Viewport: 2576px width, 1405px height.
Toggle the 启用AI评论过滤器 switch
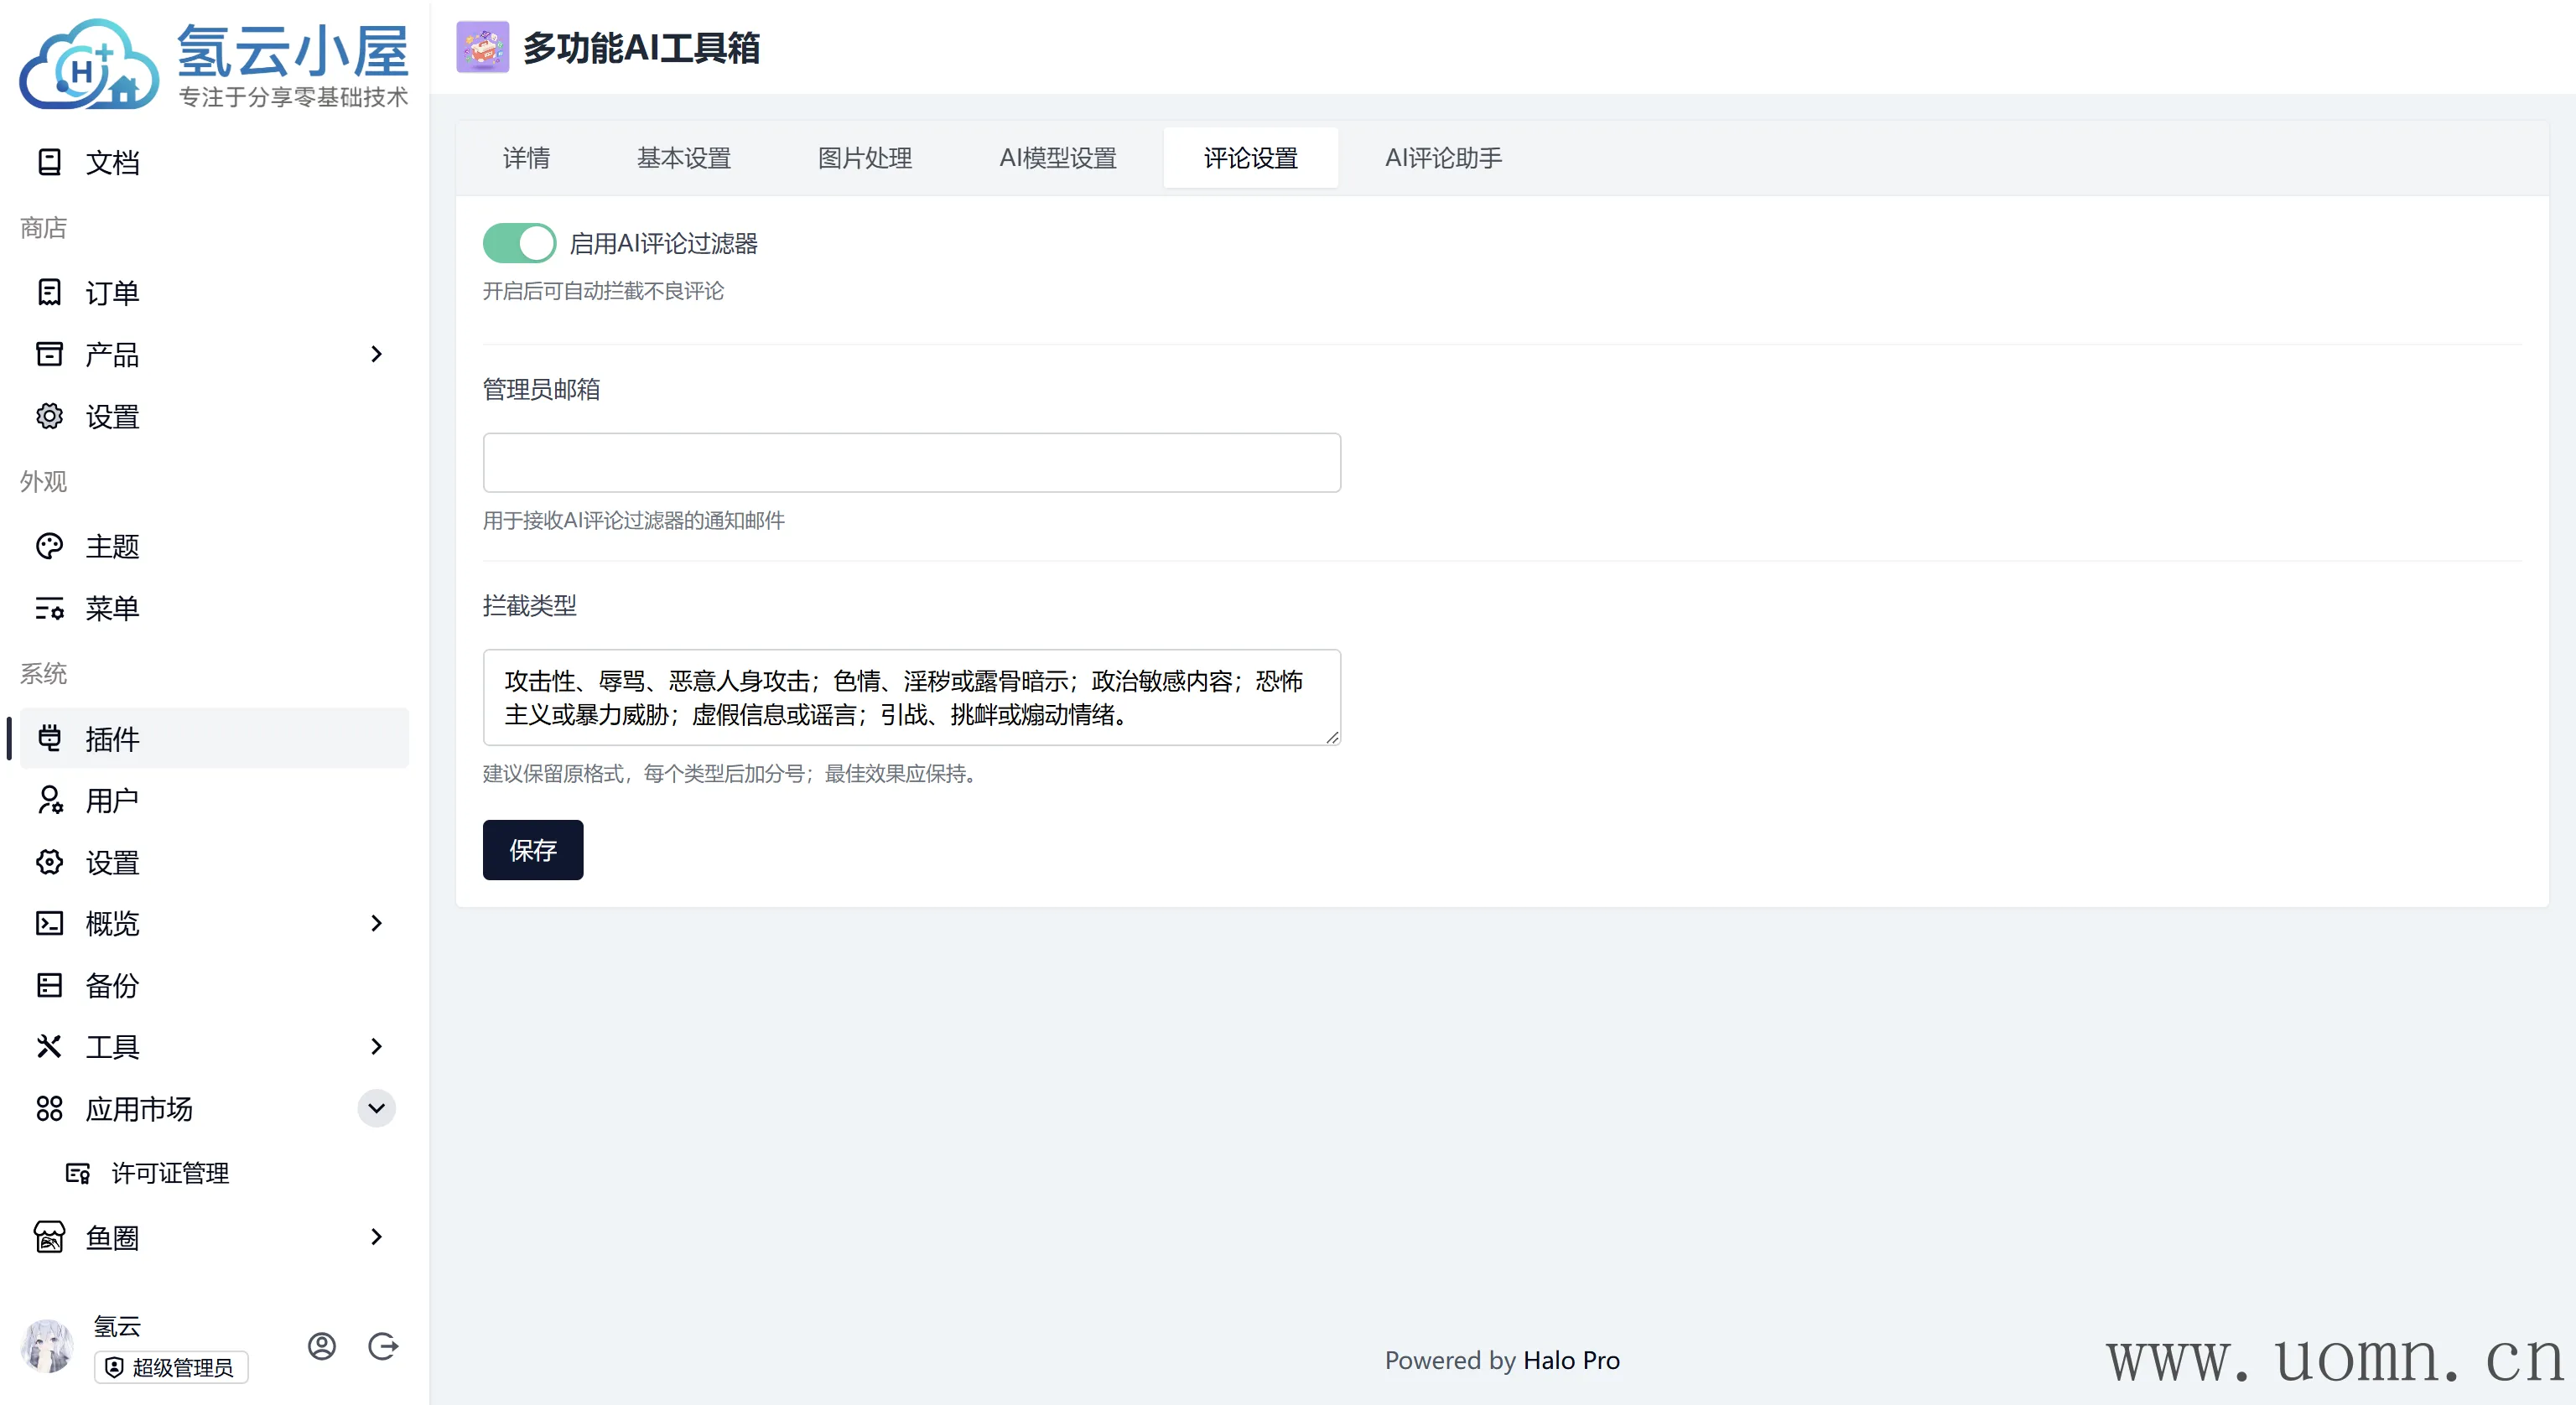coord(519,243)
